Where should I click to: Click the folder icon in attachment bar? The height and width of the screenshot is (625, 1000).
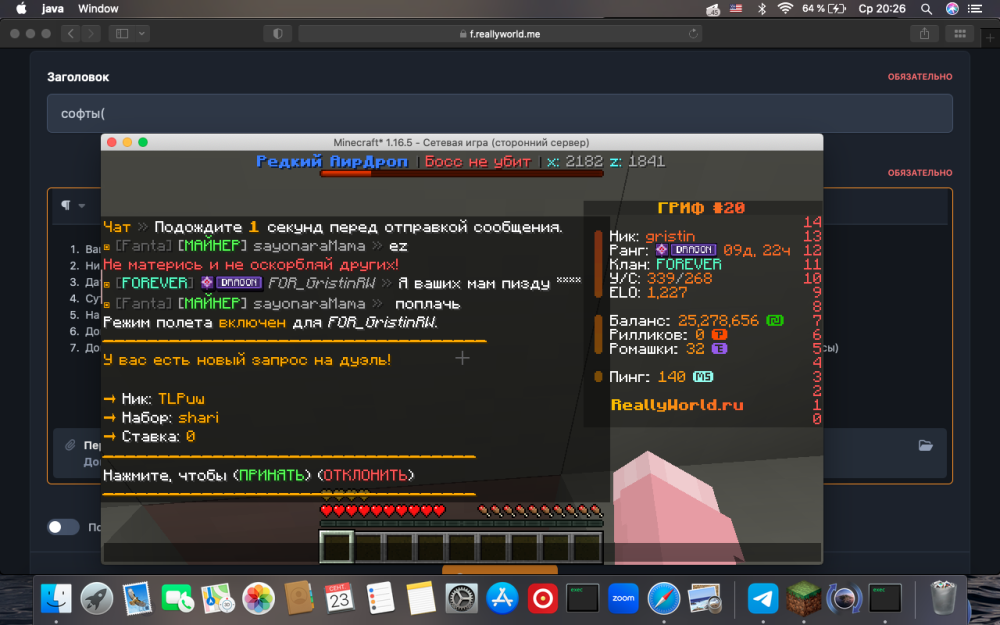coord(925,445)
